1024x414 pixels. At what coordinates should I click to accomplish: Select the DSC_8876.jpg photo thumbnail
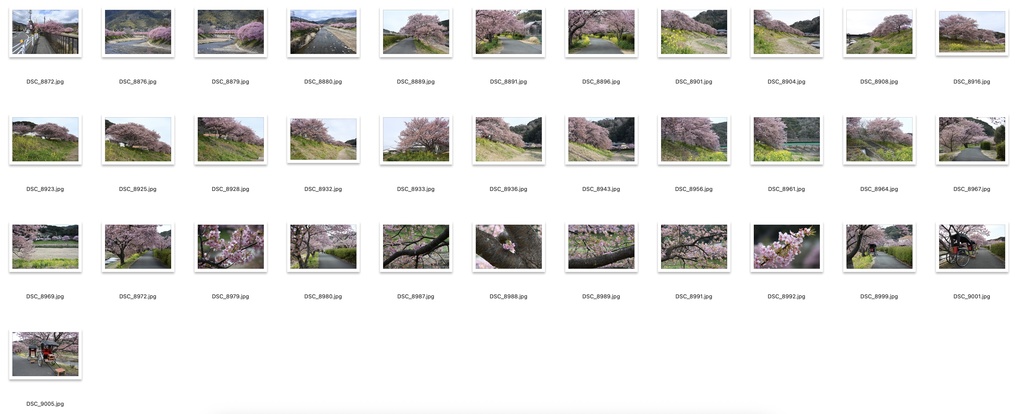point(138,32)
